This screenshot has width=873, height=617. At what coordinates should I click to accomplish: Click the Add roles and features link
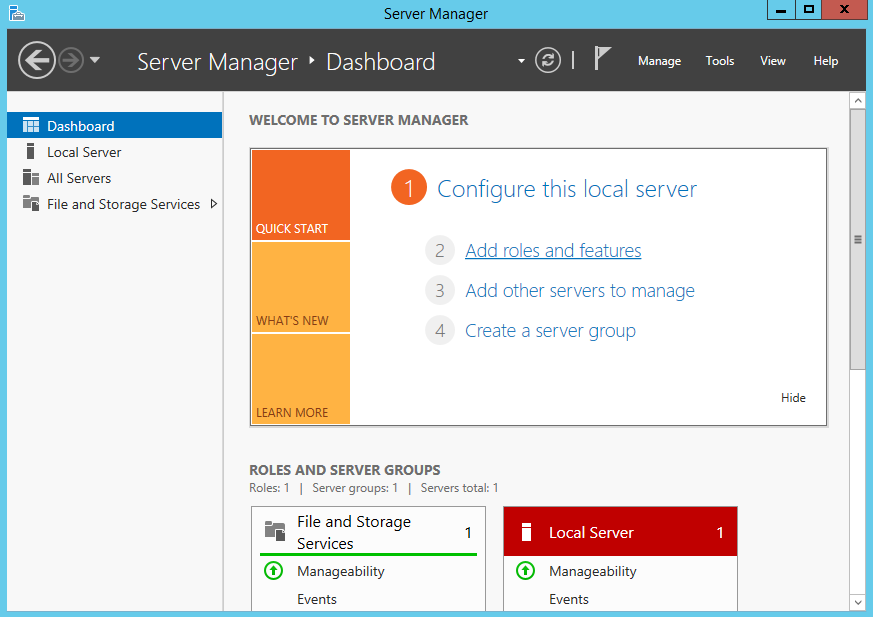553,251
